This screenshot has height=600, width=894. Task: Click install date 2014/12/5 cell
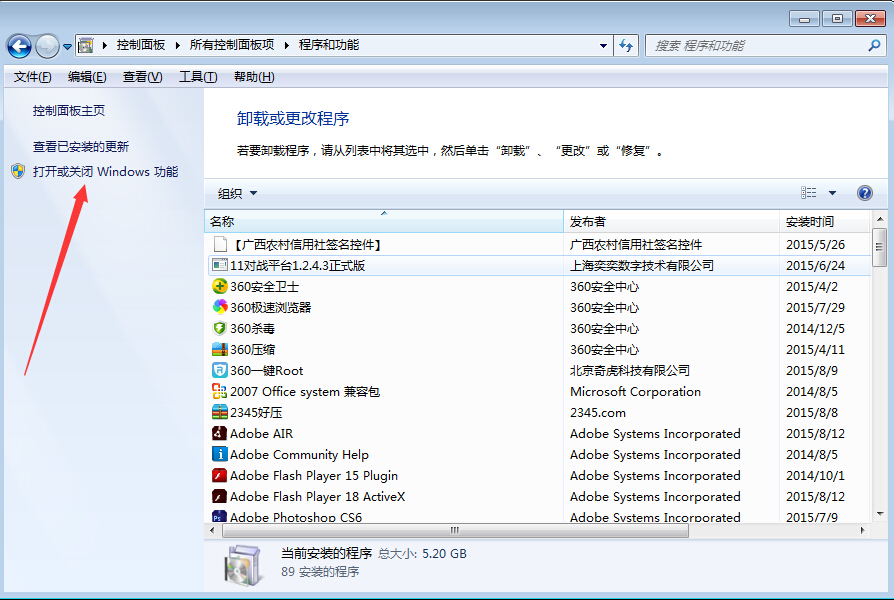pos(815,329)
